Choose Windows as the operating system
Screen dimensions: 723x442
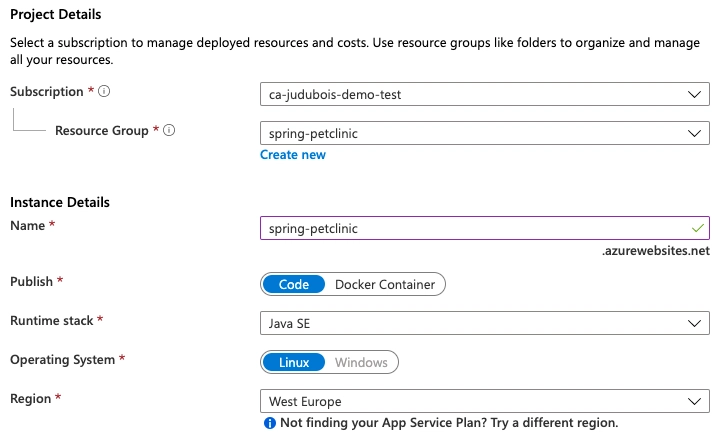coord(361,362)
